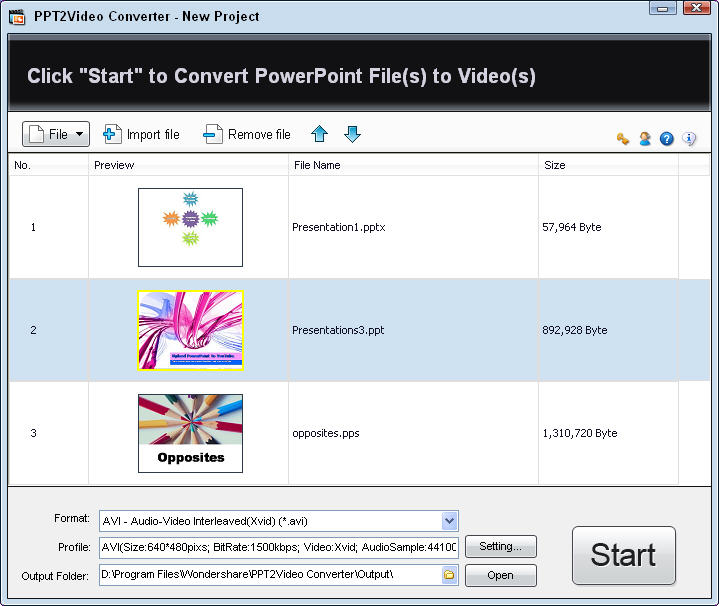
Task: Click the key register icon
Action: (x=623, y=139)
